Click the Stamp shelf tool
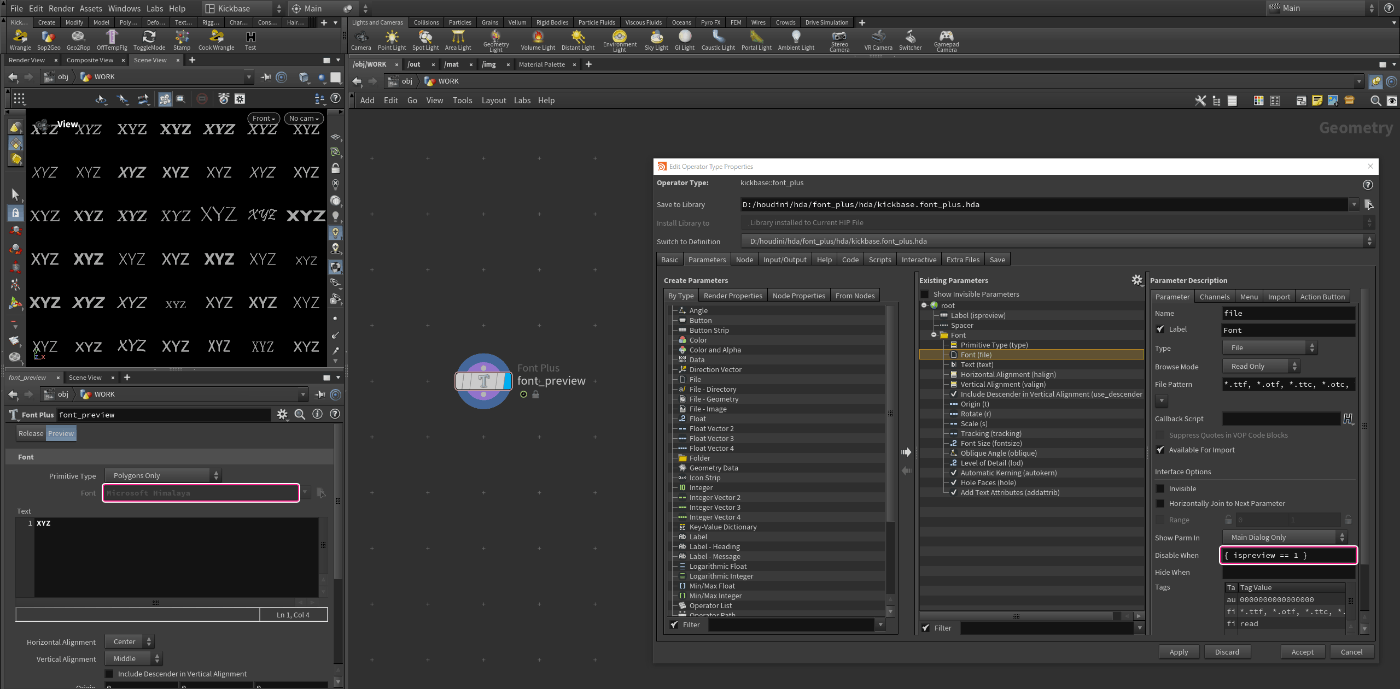The image size is (1400, 689). (x=182, y=40)
